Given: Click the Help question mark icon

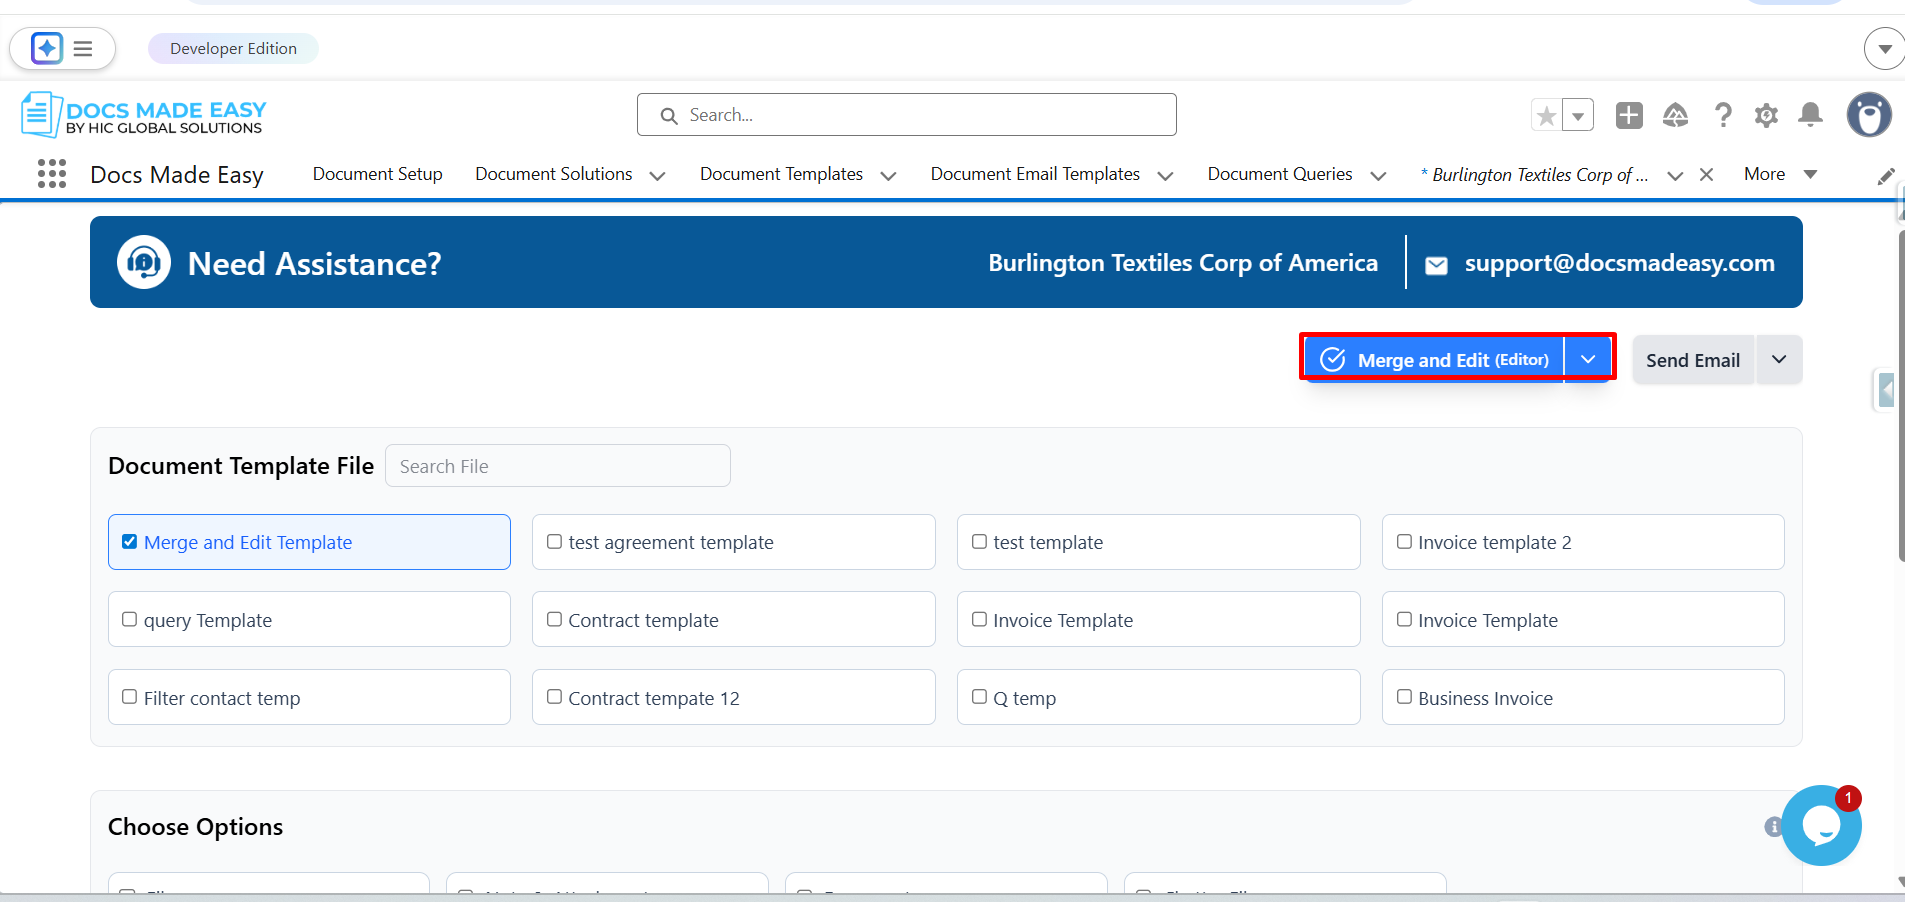Looking at the screenshot, I should point(1722,116).
